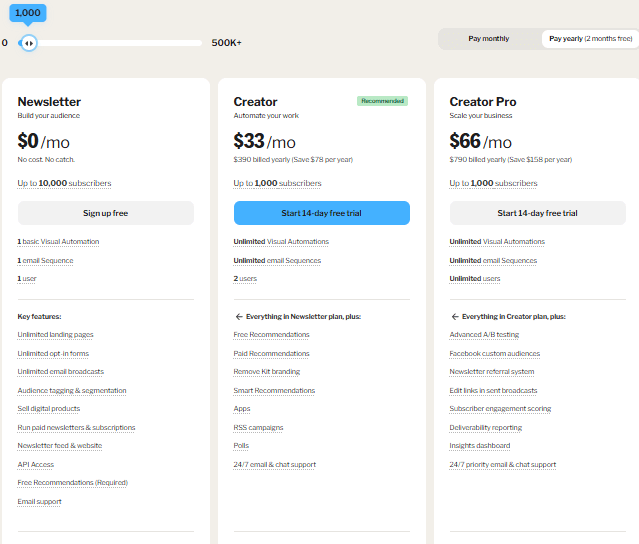
Task: Click 'Unlimited Visual Automations' in Creator Pro
Action: tap(497, 242)
